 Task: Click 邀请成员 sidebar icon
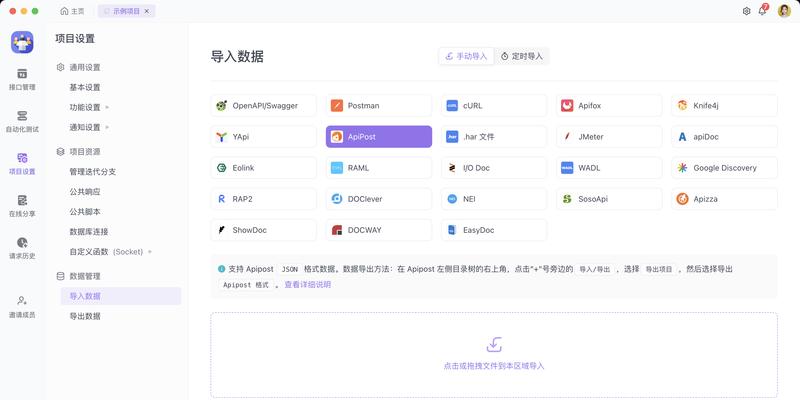22,307
